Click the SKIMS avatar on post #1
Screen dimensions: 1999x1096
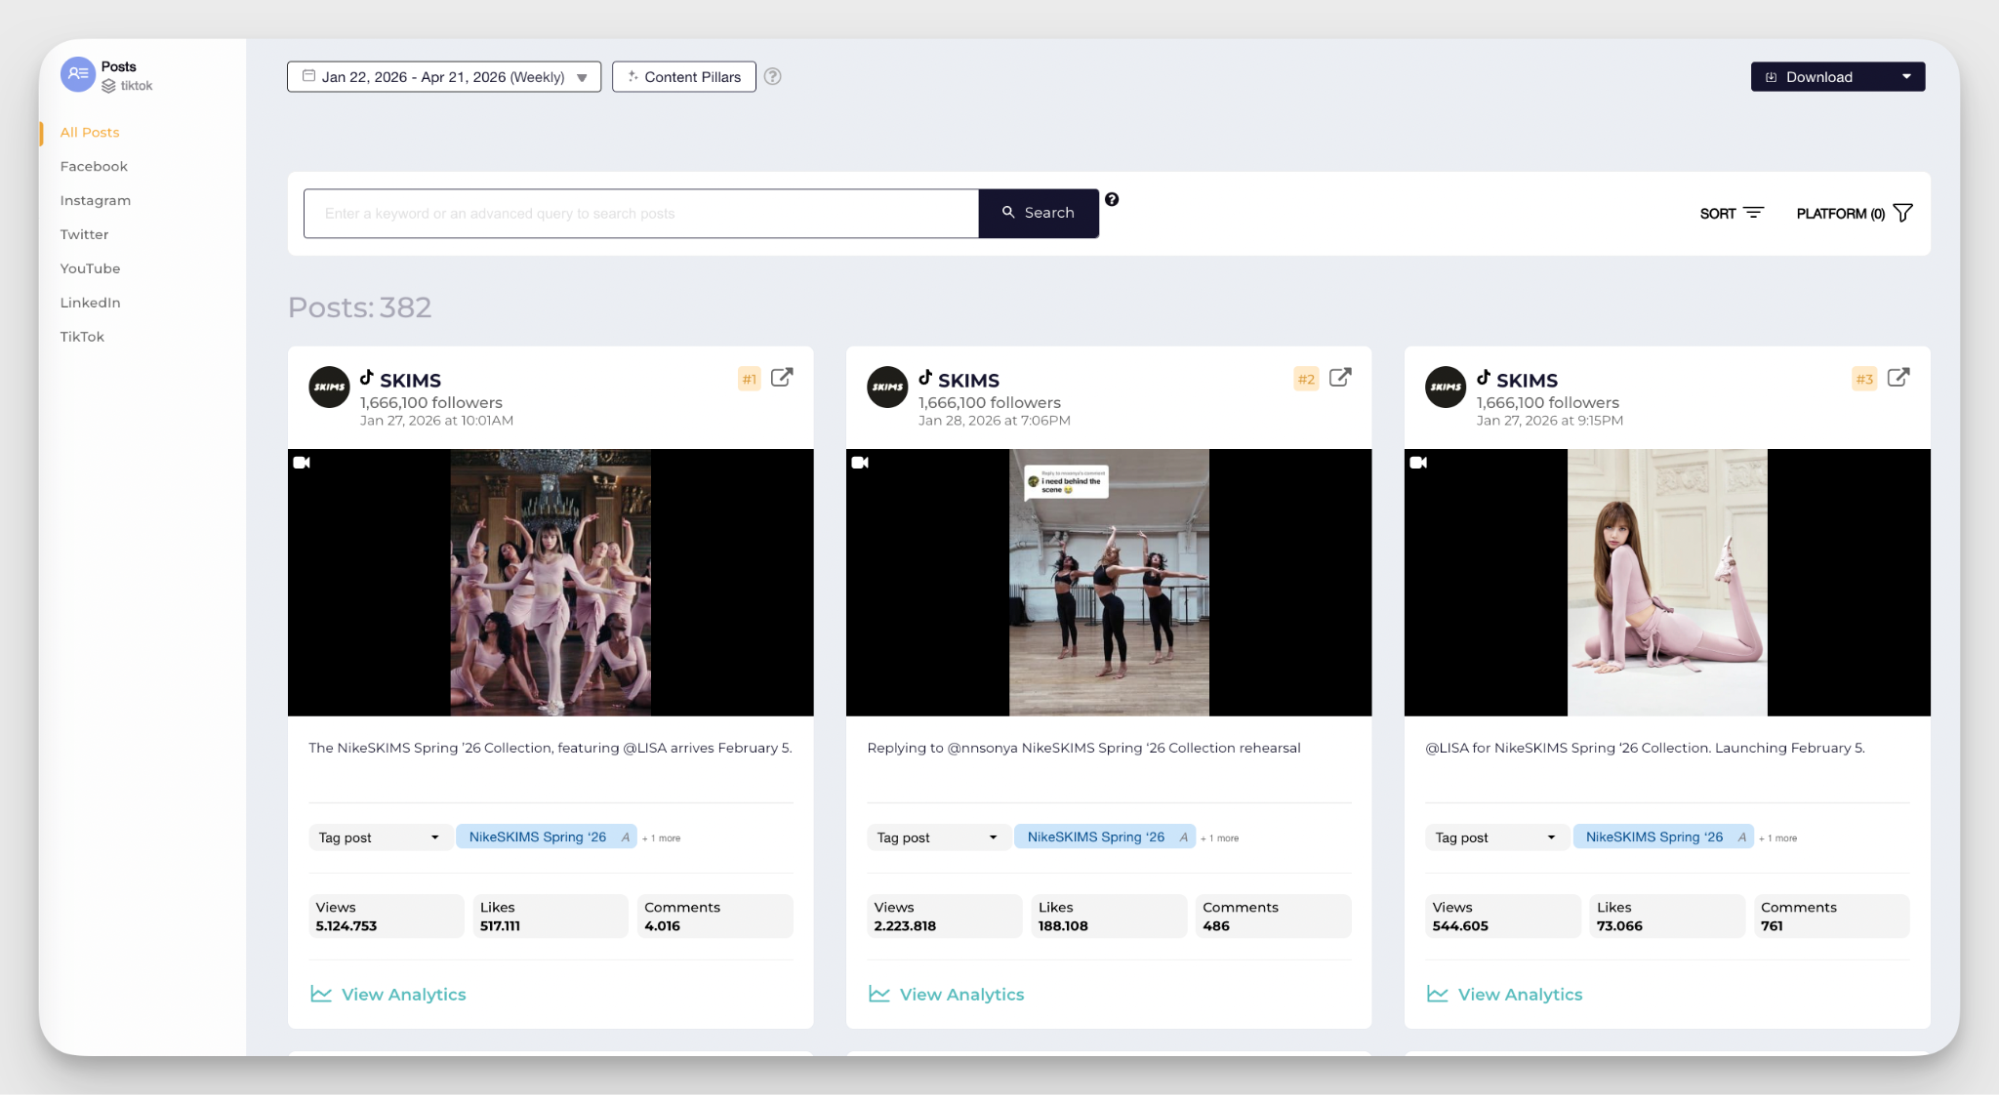[x=329, y=387]
